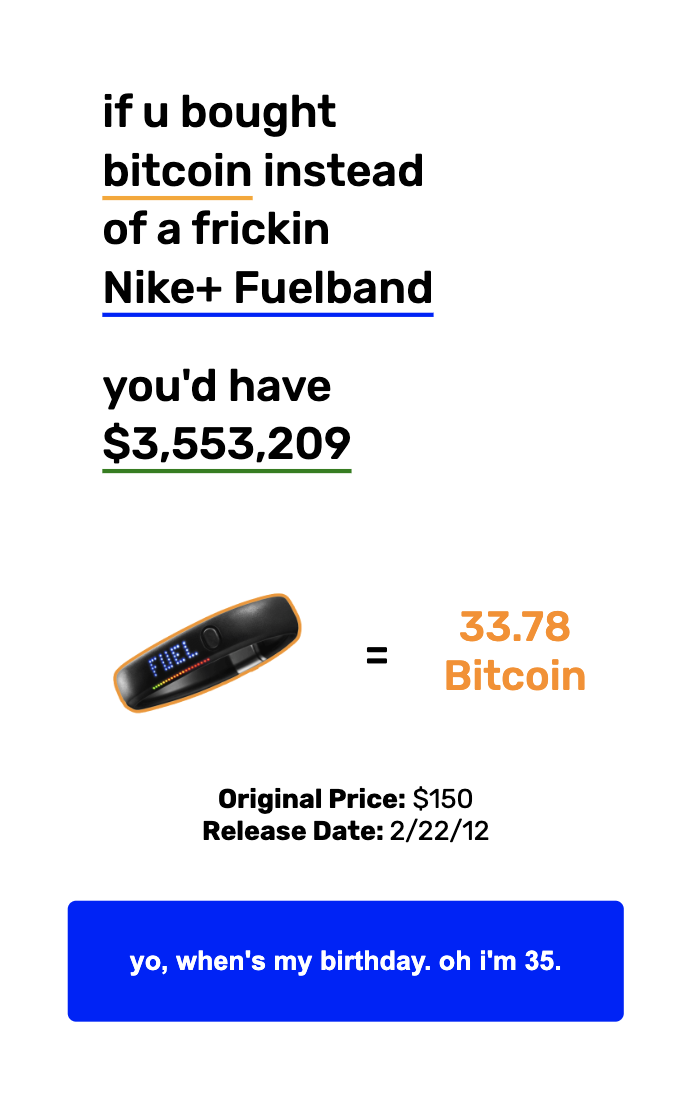Image resolution: width=692 pixels, height=1102 pixels.
Task: Open the underlined "Nike+ Fuelband" link
Action: pos(267,289)
